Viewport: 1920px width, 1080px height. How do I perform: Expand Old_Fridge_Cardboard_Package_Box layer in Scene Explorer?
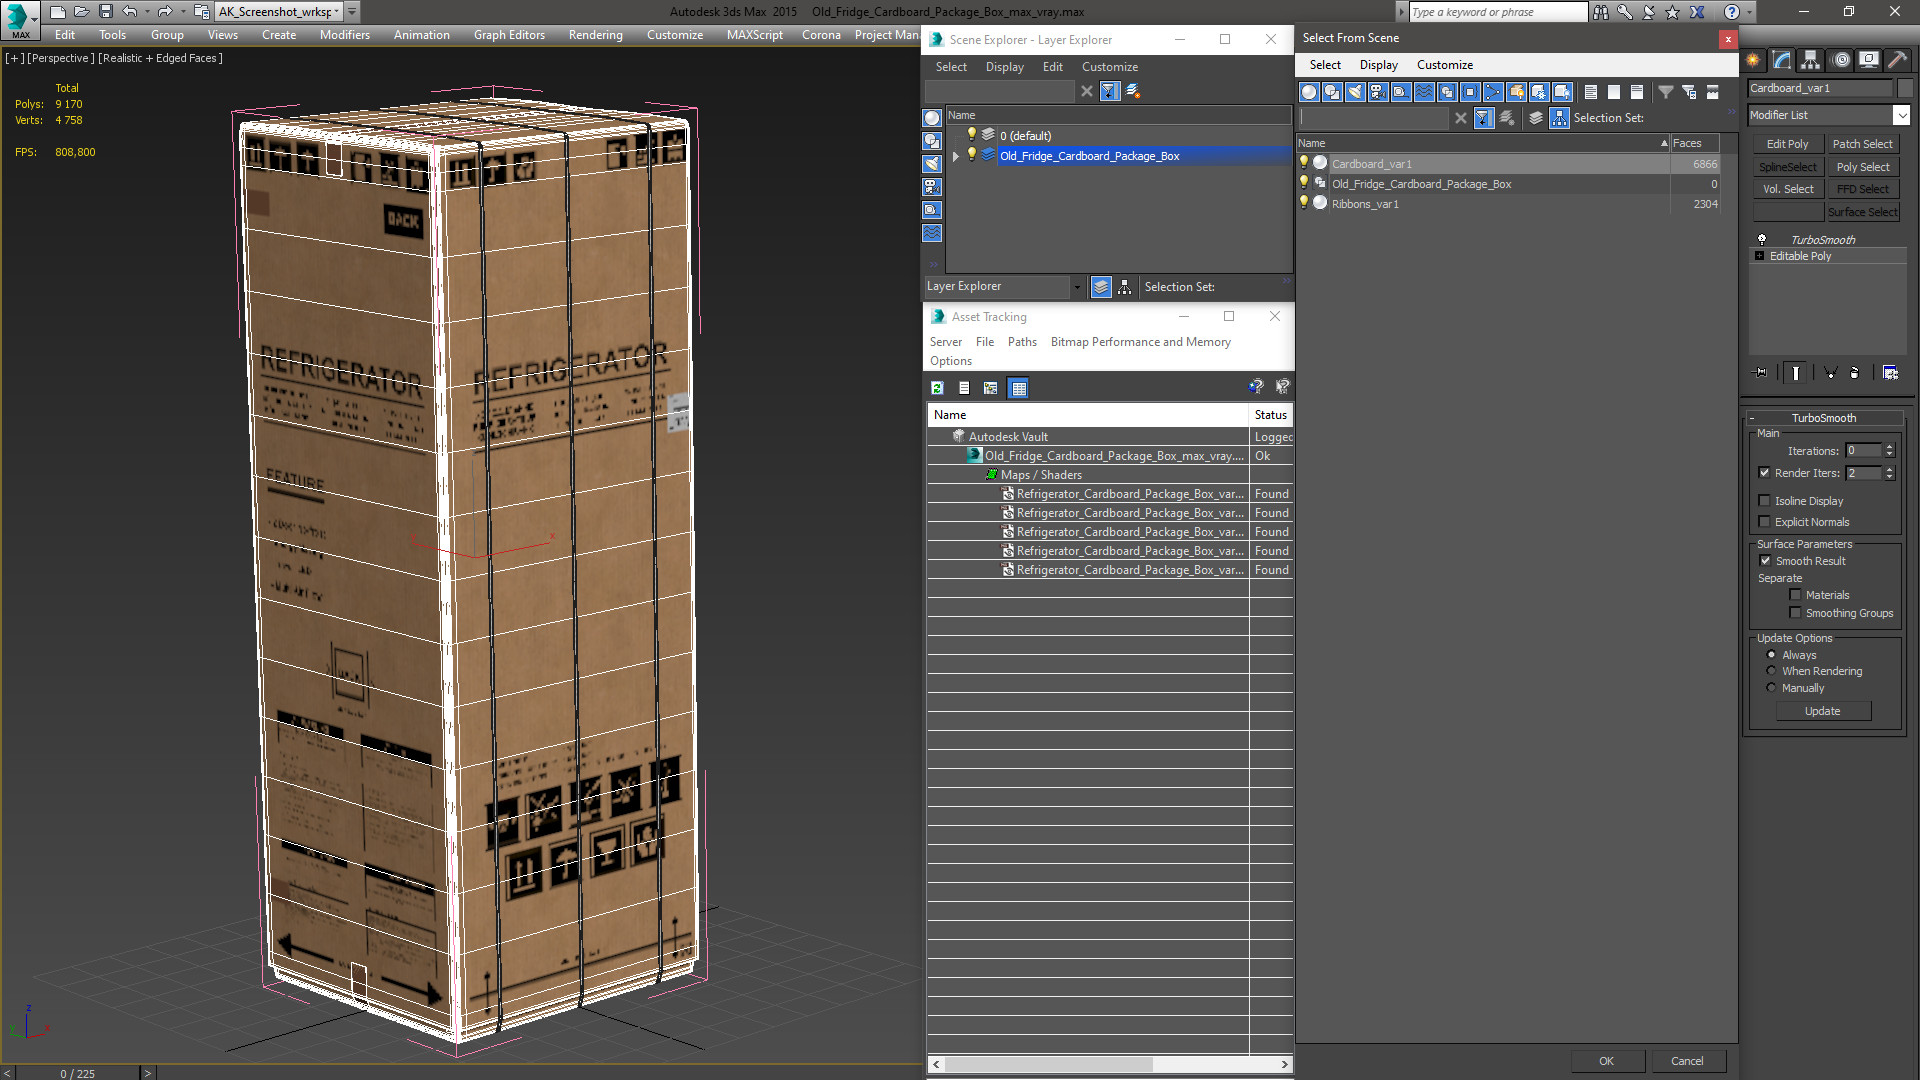coord(956,156)
